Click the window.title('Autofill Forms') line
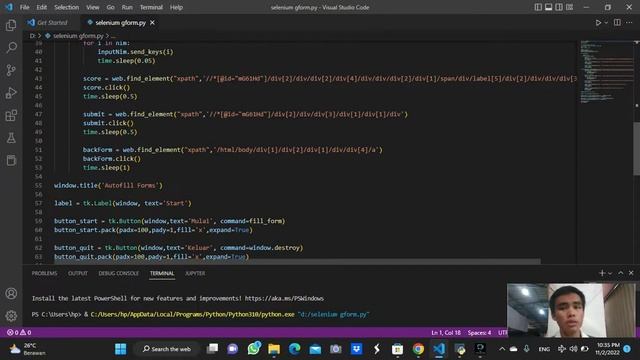 point(108,185)
